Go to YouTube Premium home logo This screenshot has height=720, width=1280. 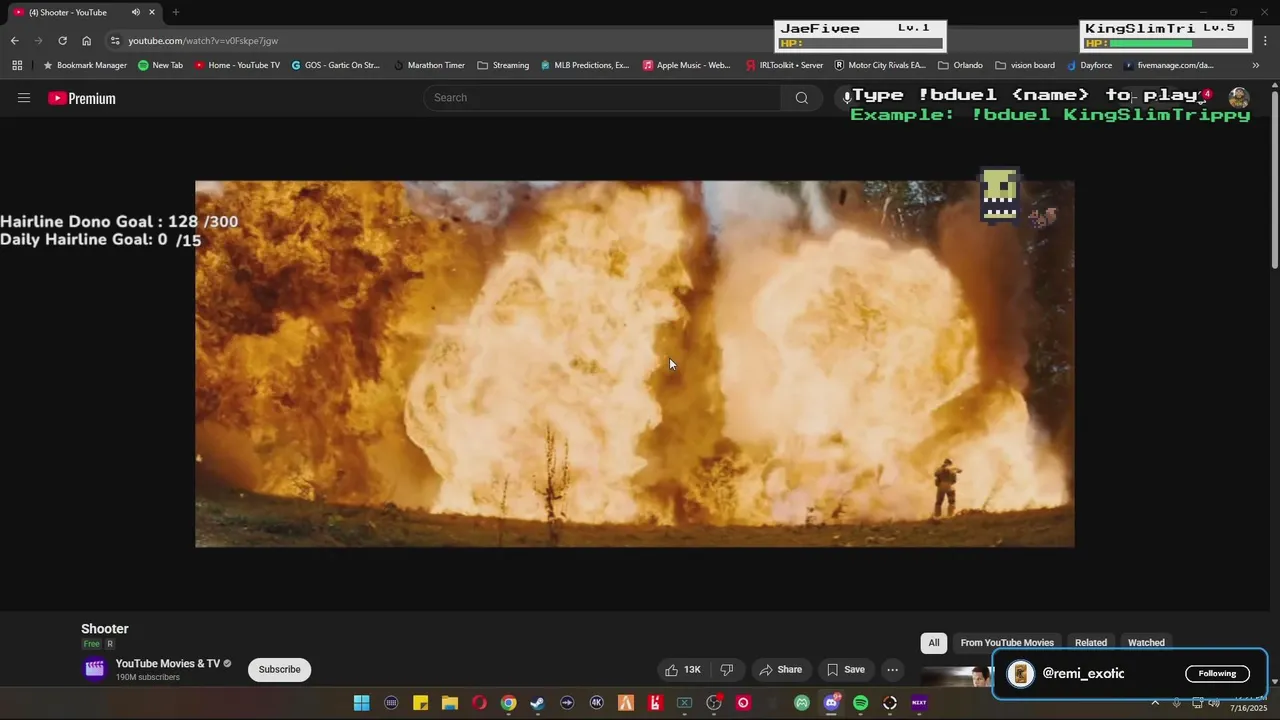tap(82, 98)
